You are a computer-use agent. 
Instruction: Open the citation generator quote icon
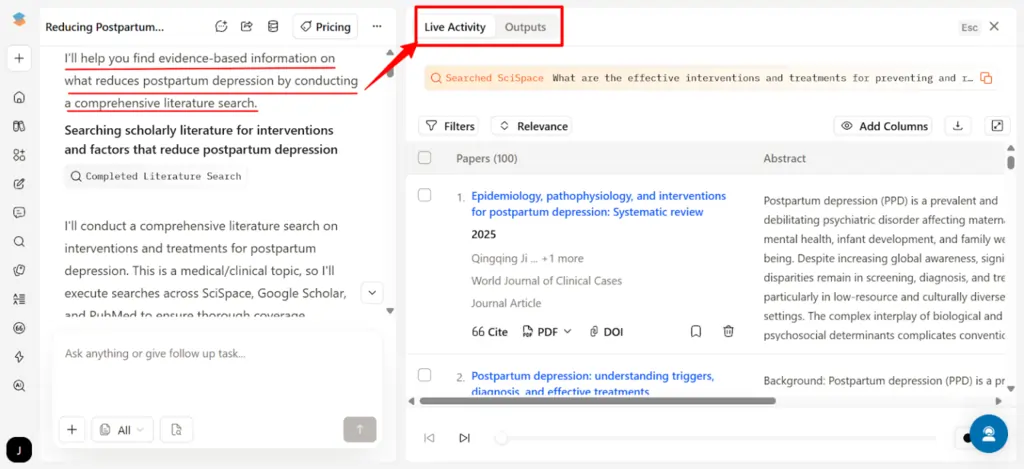tap(19, 328)
